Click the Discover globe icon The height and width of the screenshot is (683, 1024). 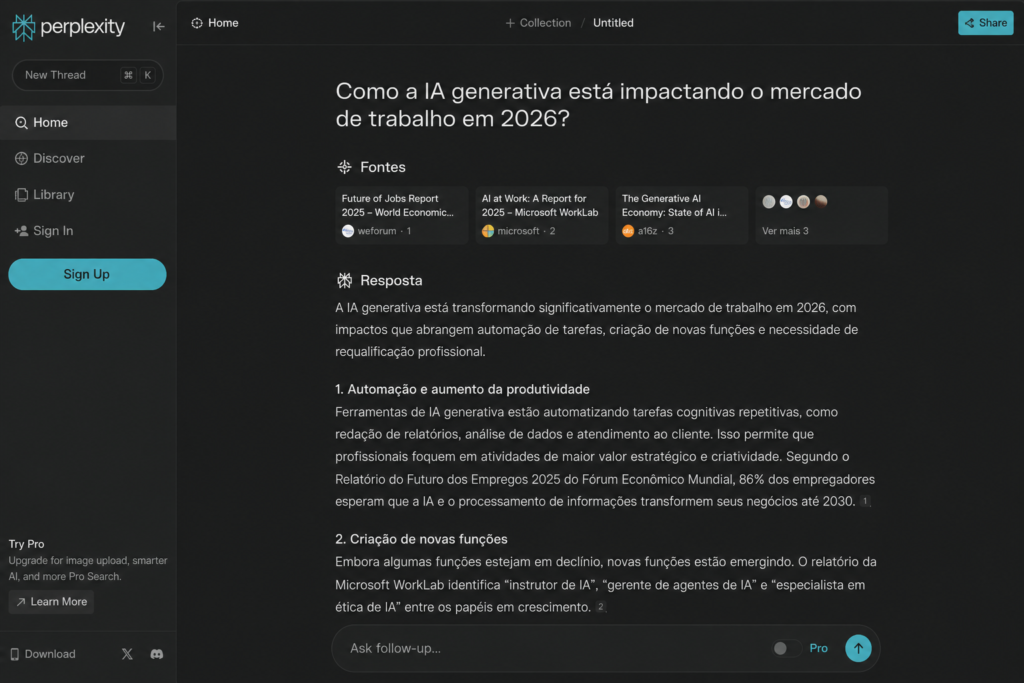click(x=21, y=159)
